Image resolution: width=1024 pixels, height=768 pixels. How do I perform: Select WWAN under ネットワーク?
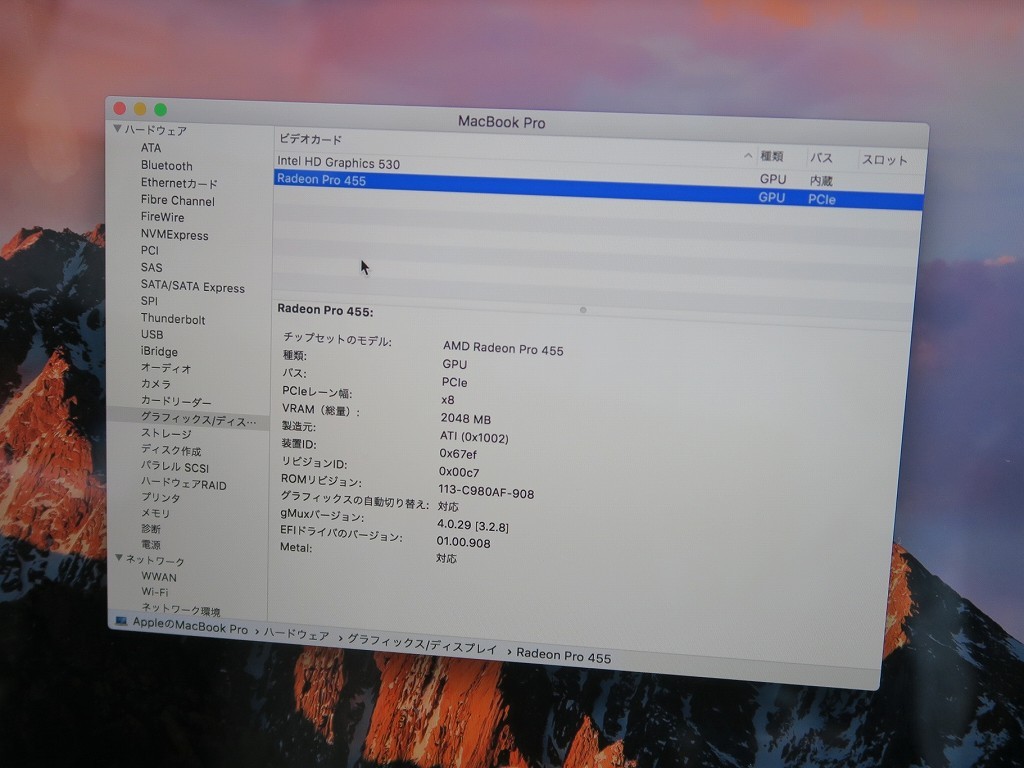[x=159, y=577]
